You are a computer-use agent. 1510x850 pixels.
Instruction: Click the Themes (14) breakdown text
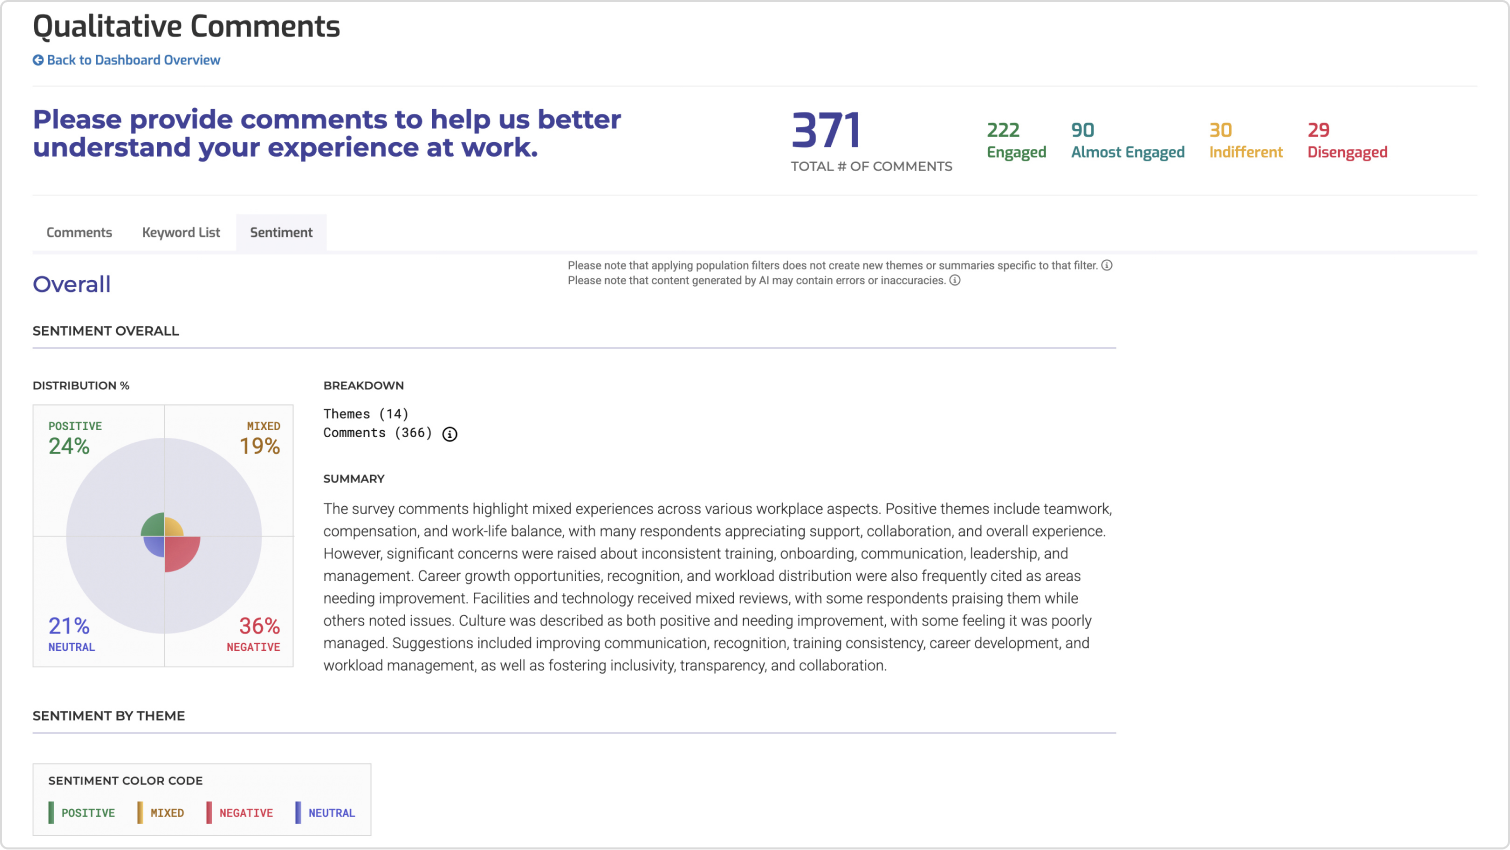(366, 414)
